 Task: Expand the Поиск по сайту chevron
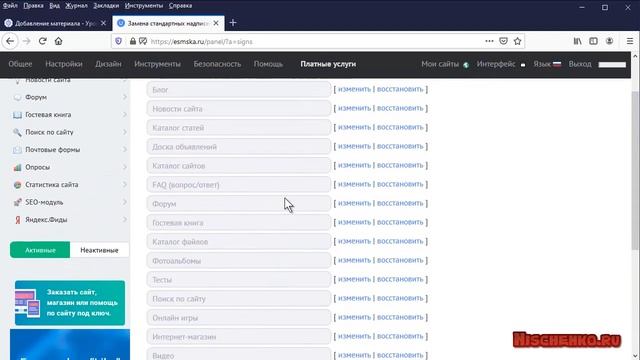[124, 132]
